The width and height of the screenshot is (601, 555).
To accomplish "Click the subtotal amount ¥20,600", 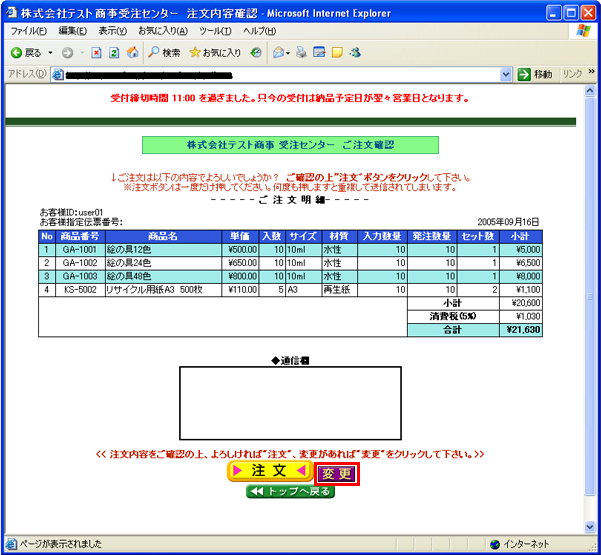I will [526, 303].
